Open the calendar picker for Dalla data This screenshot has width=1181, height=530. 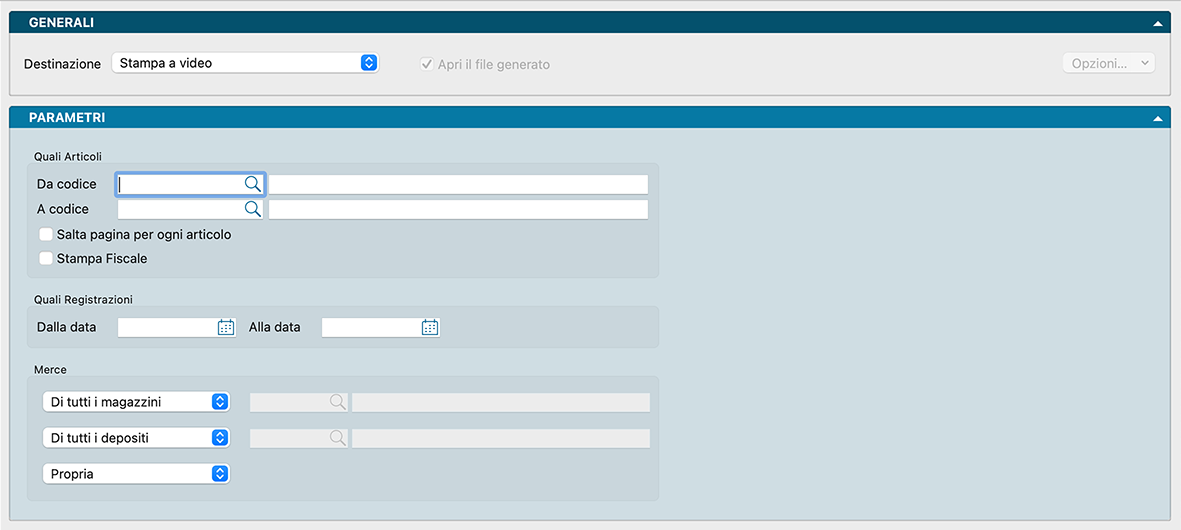226,327
